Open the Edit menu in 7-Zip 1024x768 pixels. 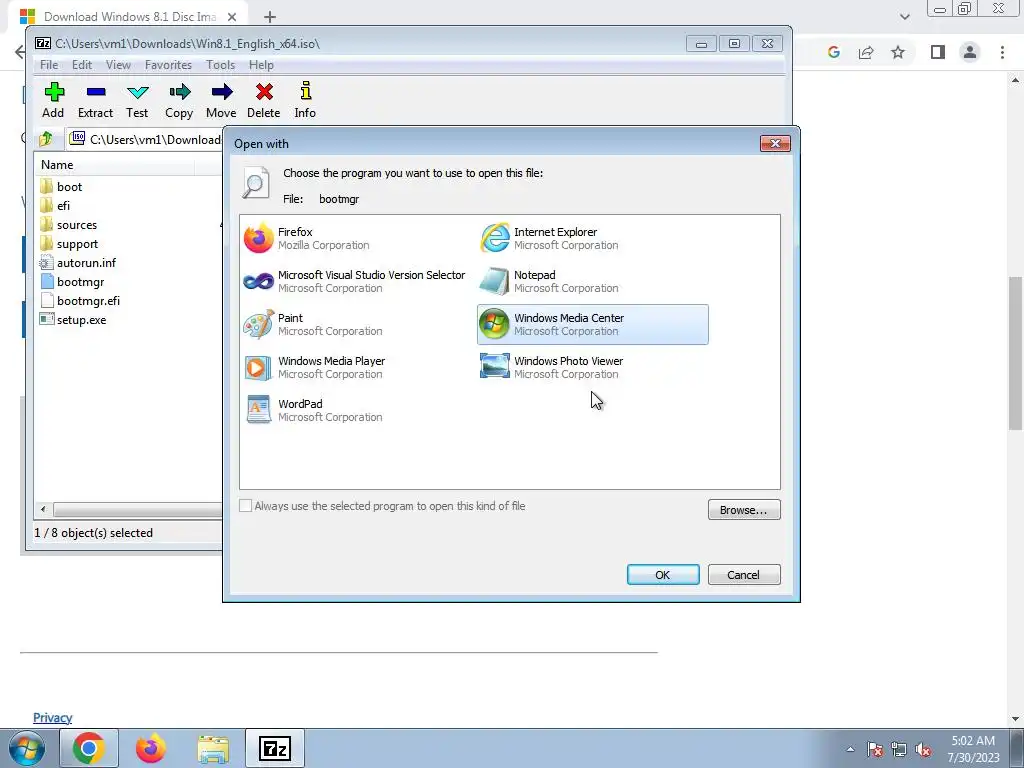coord(82,65)
